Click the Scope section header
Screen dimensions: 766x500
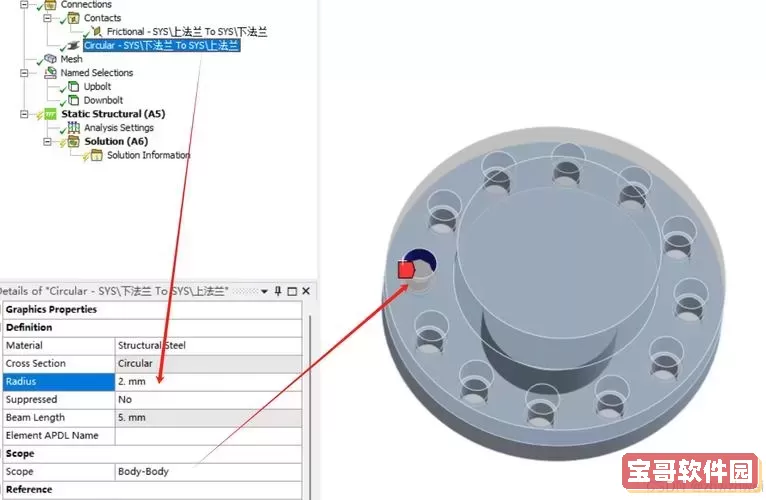tap(152, 454)
